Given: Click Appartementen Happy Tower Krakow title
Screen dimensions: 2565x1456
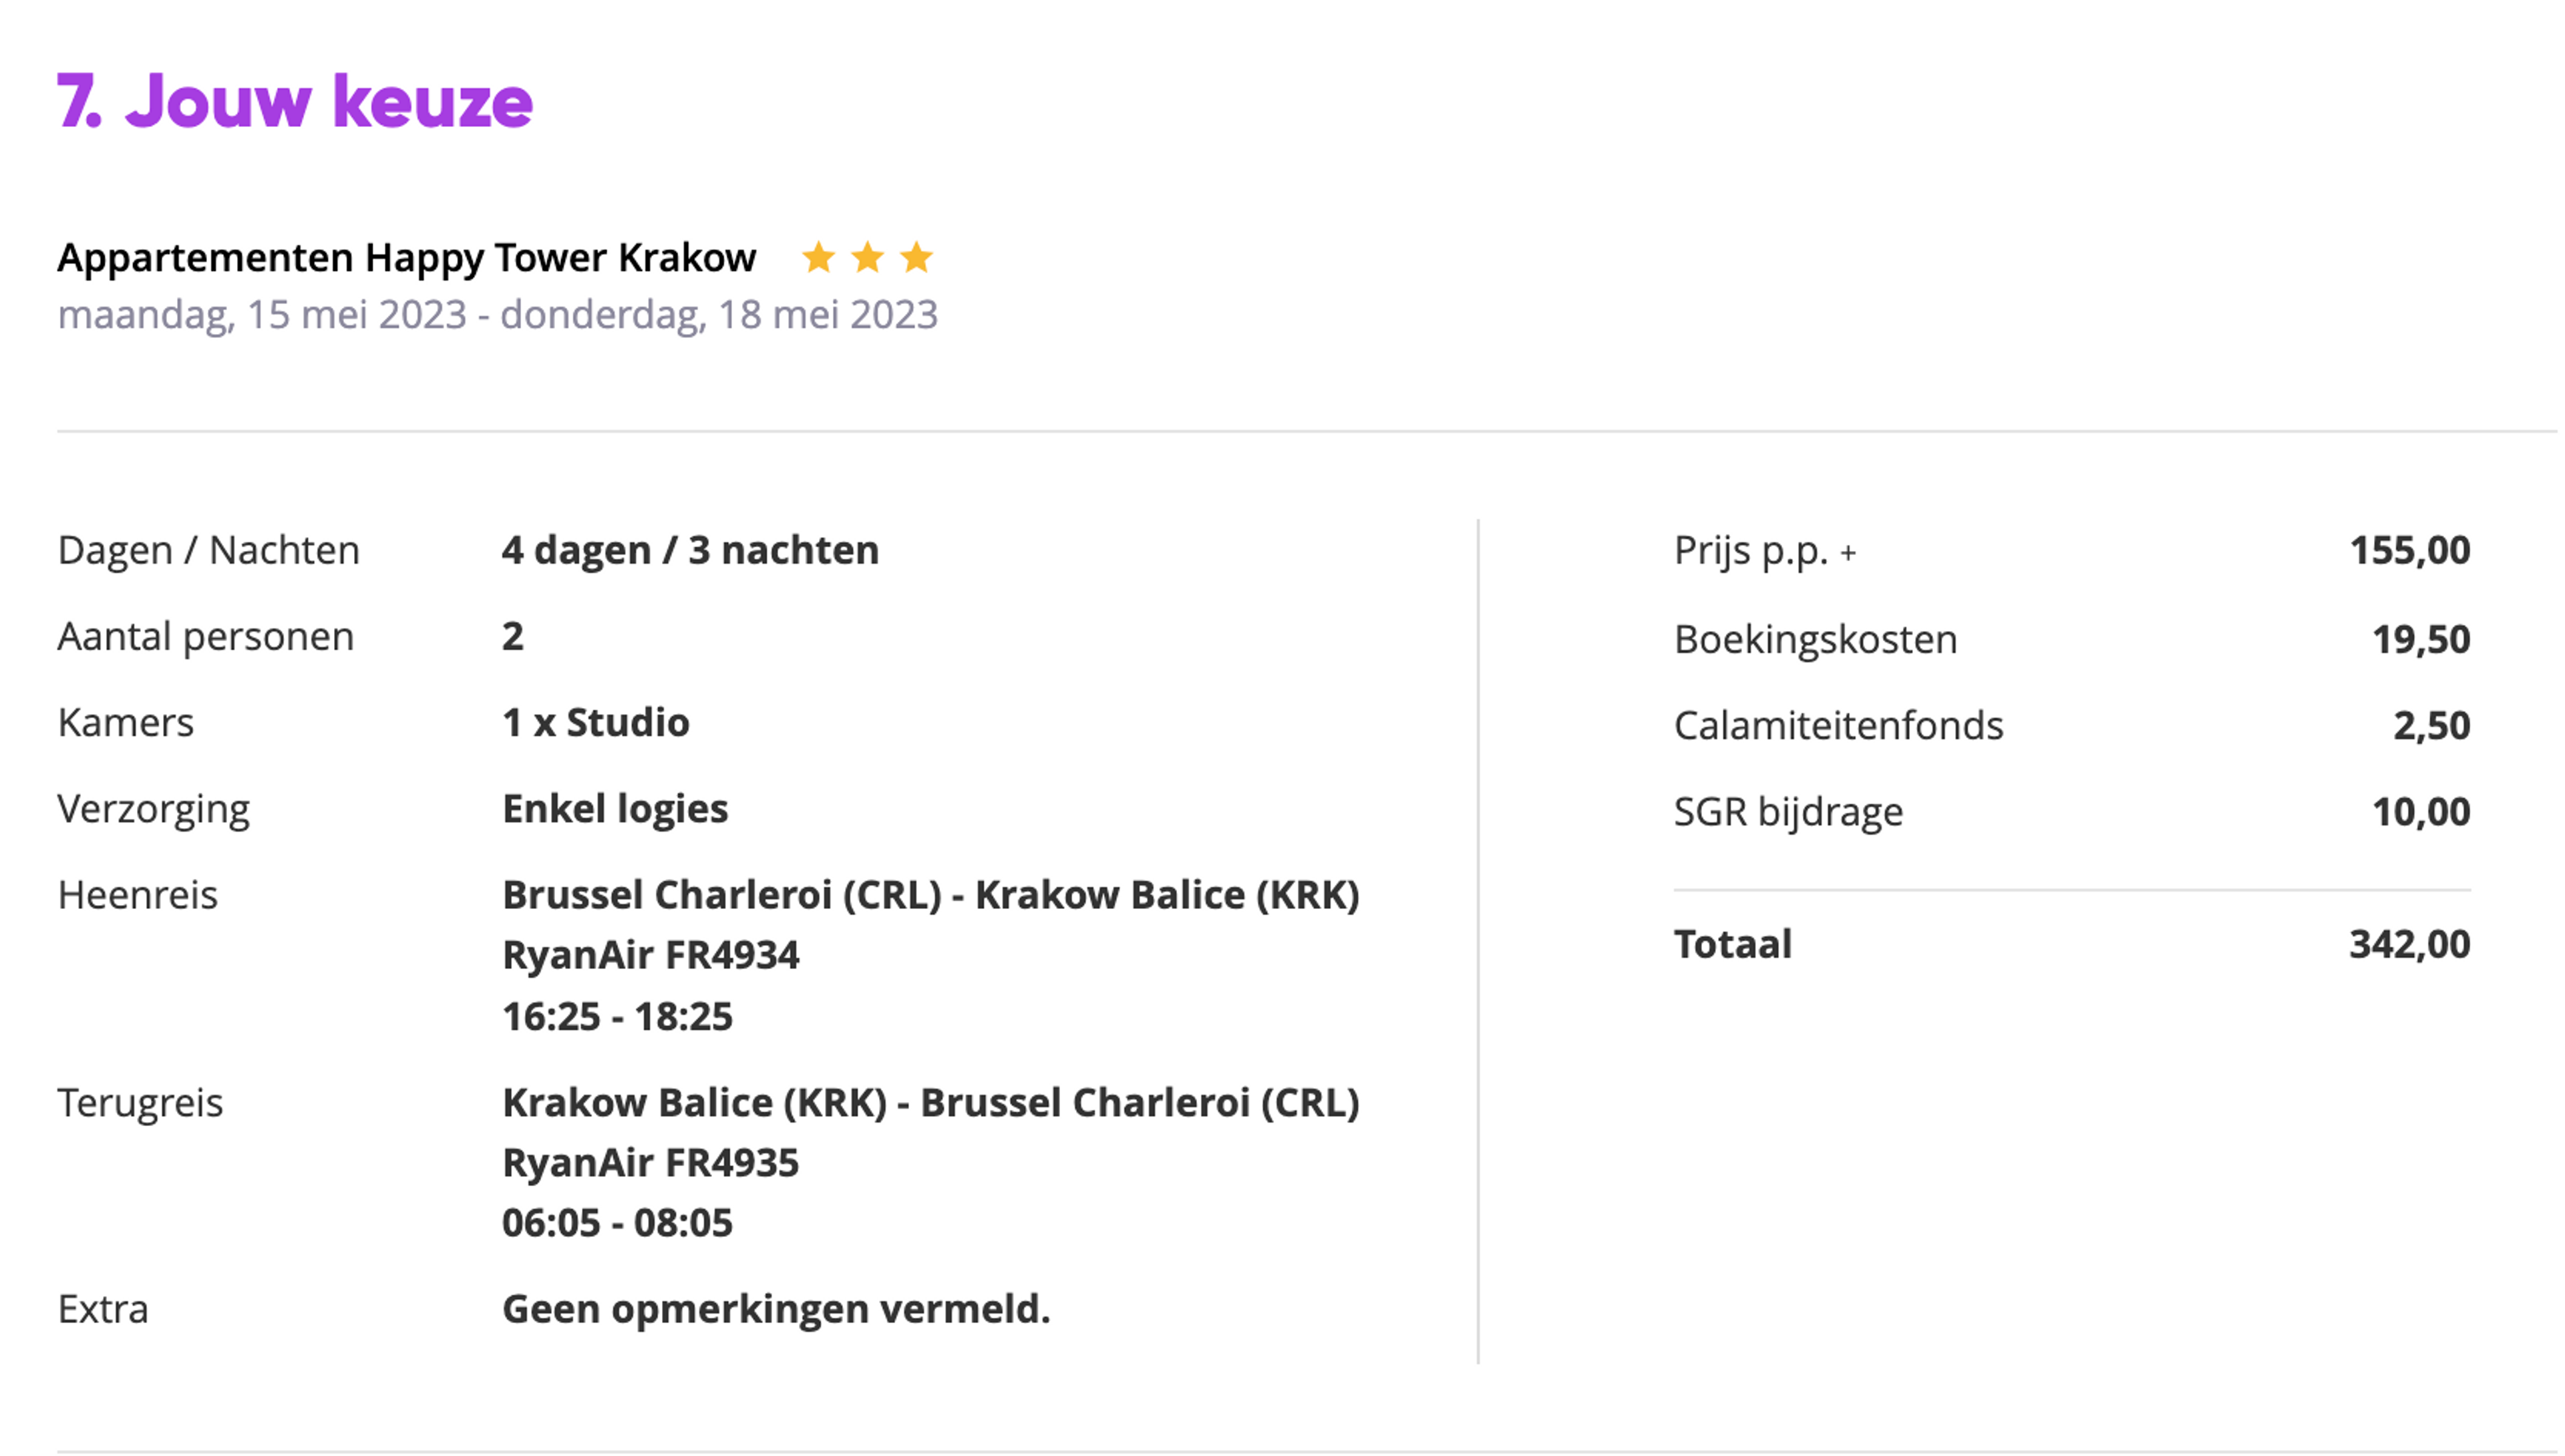Looking at the screenshot, I should pos(407,258).
